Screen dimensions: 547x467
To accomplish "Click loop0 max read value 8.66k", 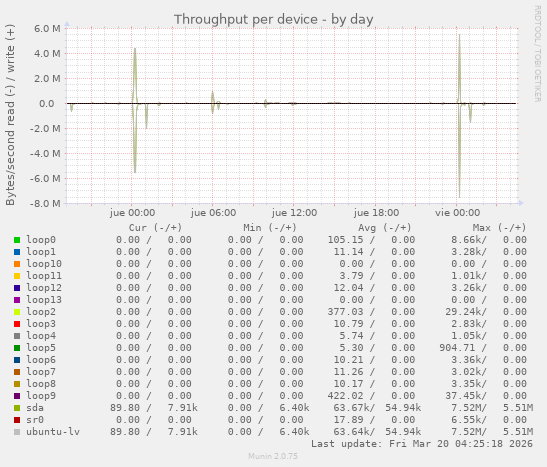I will [x=466, y=240].
